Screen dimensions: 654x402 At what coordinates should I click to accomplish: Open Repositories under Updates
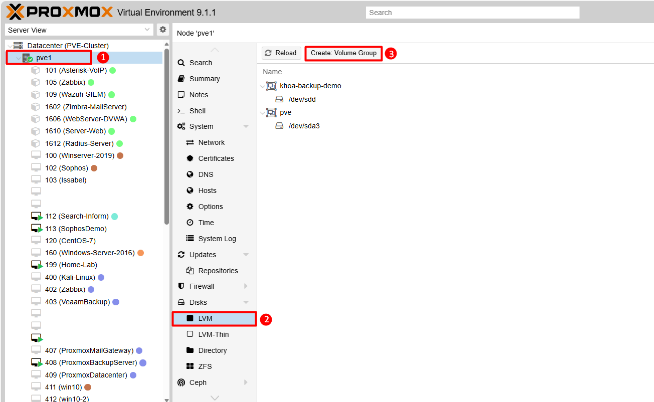[218, 270]
